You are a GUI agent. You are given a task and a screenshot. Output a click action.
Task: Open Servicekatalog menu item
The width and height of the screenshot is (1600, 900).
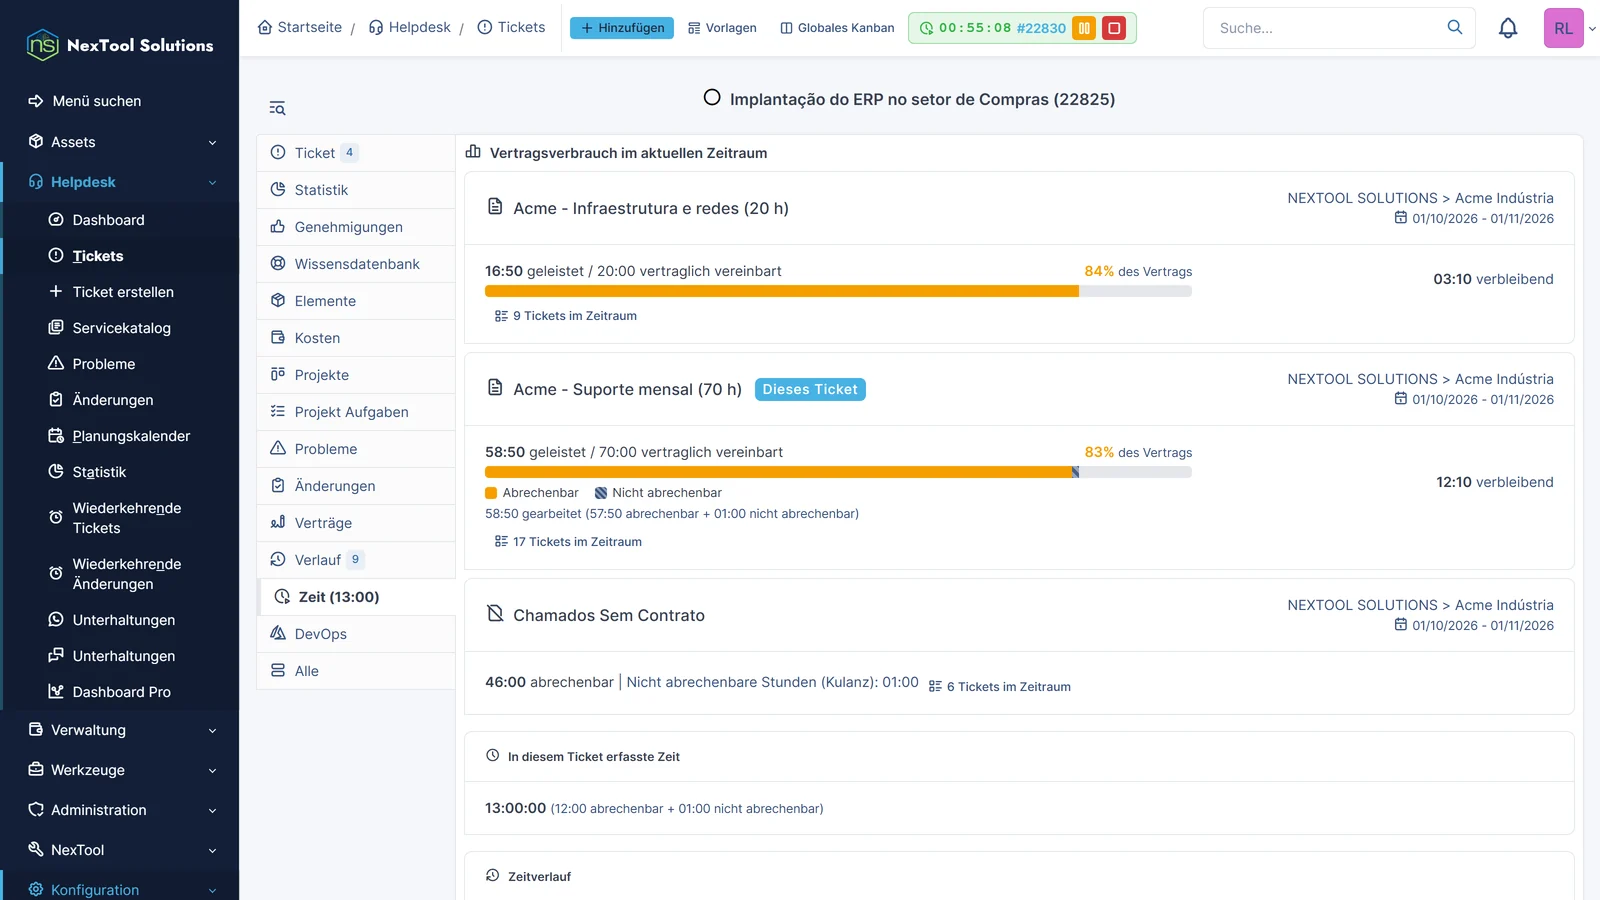pyautogui.click(x=121, y=328)
